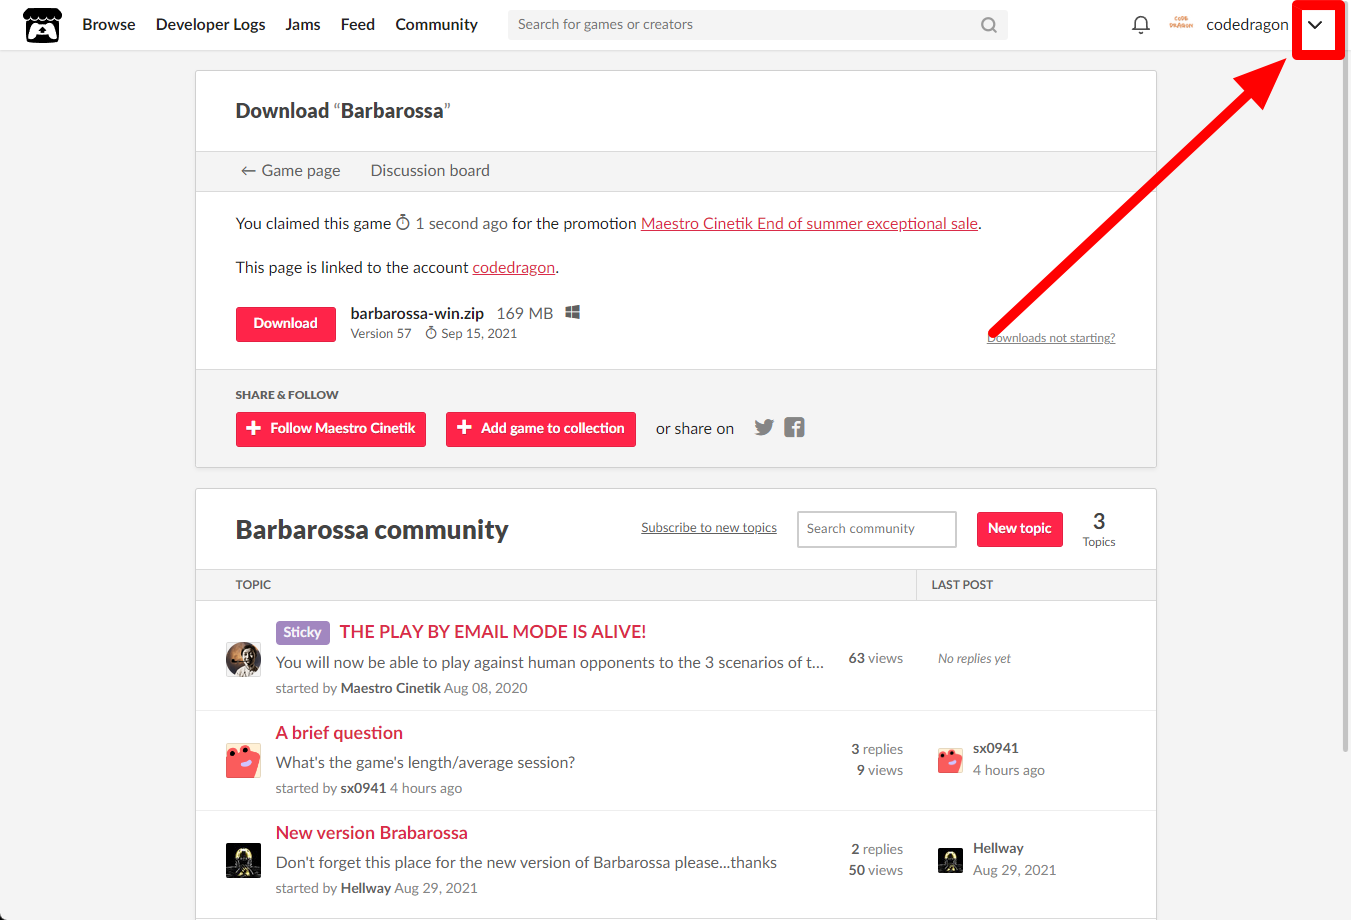Click the TOPIC column header
This screenshot has width=1351, height=920.
(x=253, y=585)
